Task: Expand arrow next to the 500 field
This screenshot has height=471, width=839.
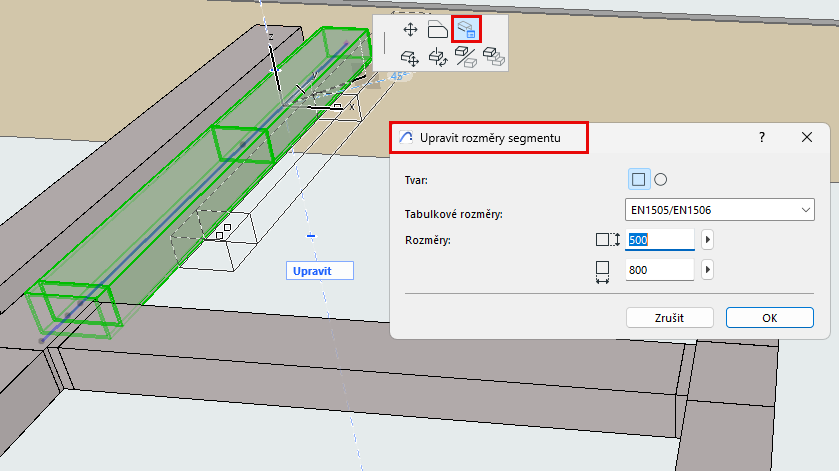Action: [x=707, y=240]
